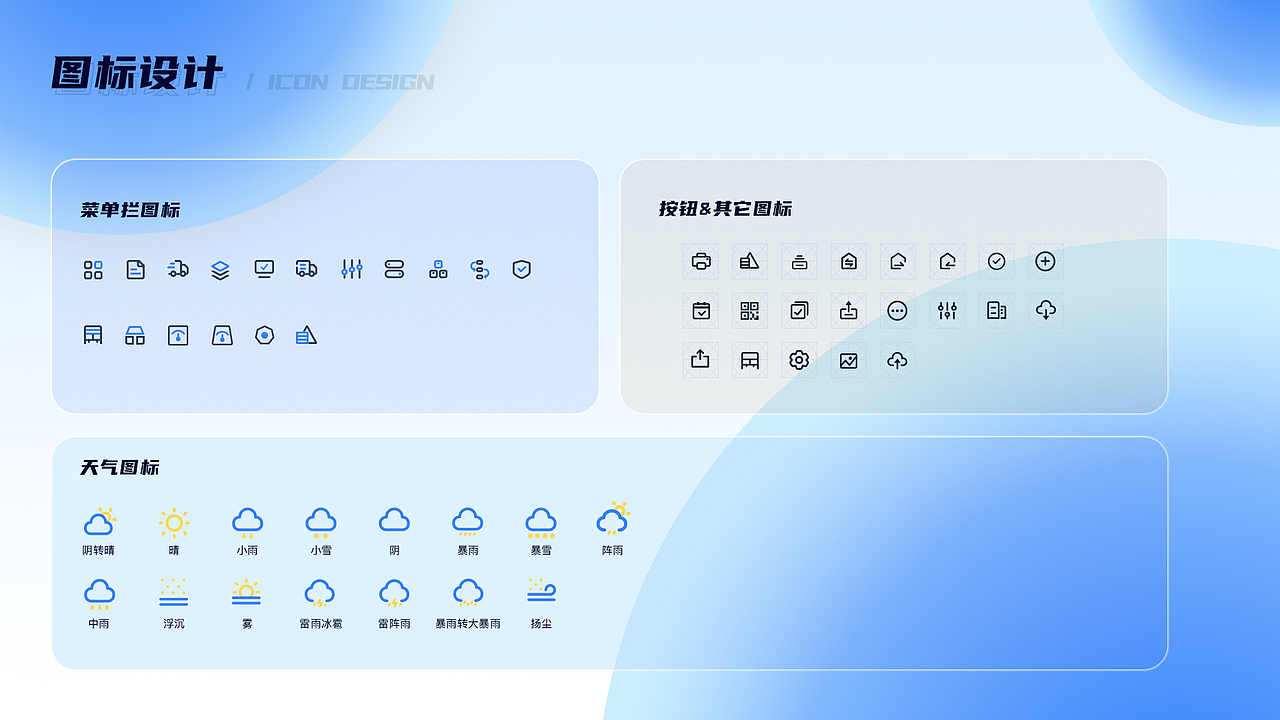Click the shield with checkmark icon

[521, 269]
